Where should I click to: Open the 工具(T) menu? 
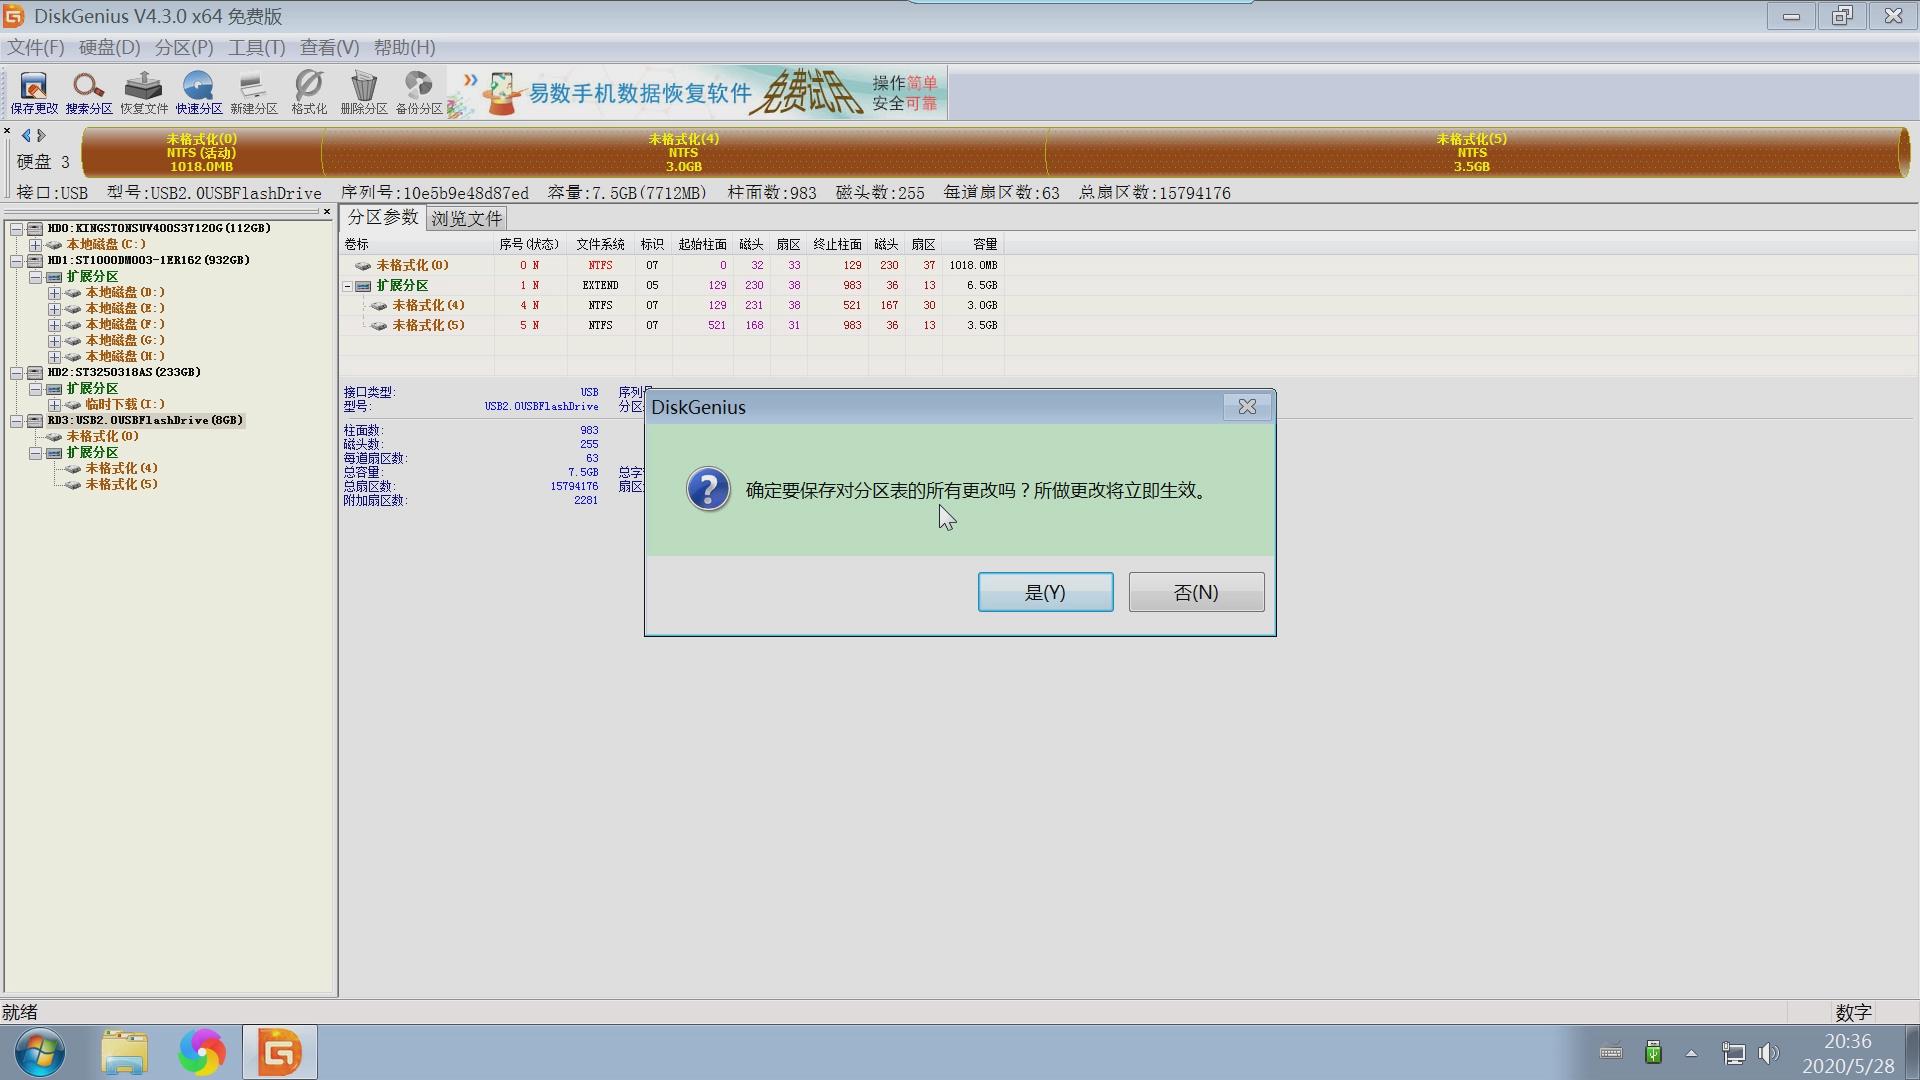click(x=256, y=47)
